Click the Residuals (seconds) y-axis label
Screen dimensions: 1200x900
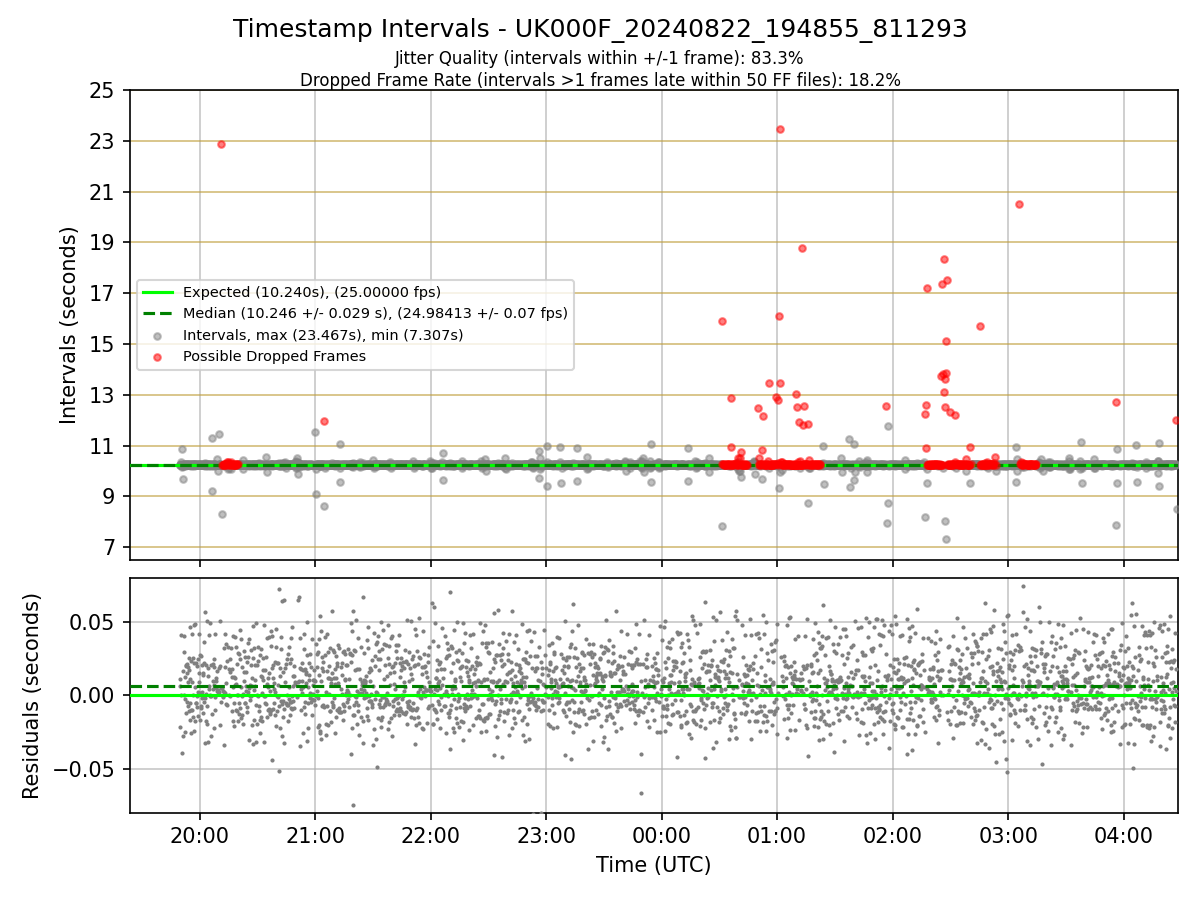point(32,696)
